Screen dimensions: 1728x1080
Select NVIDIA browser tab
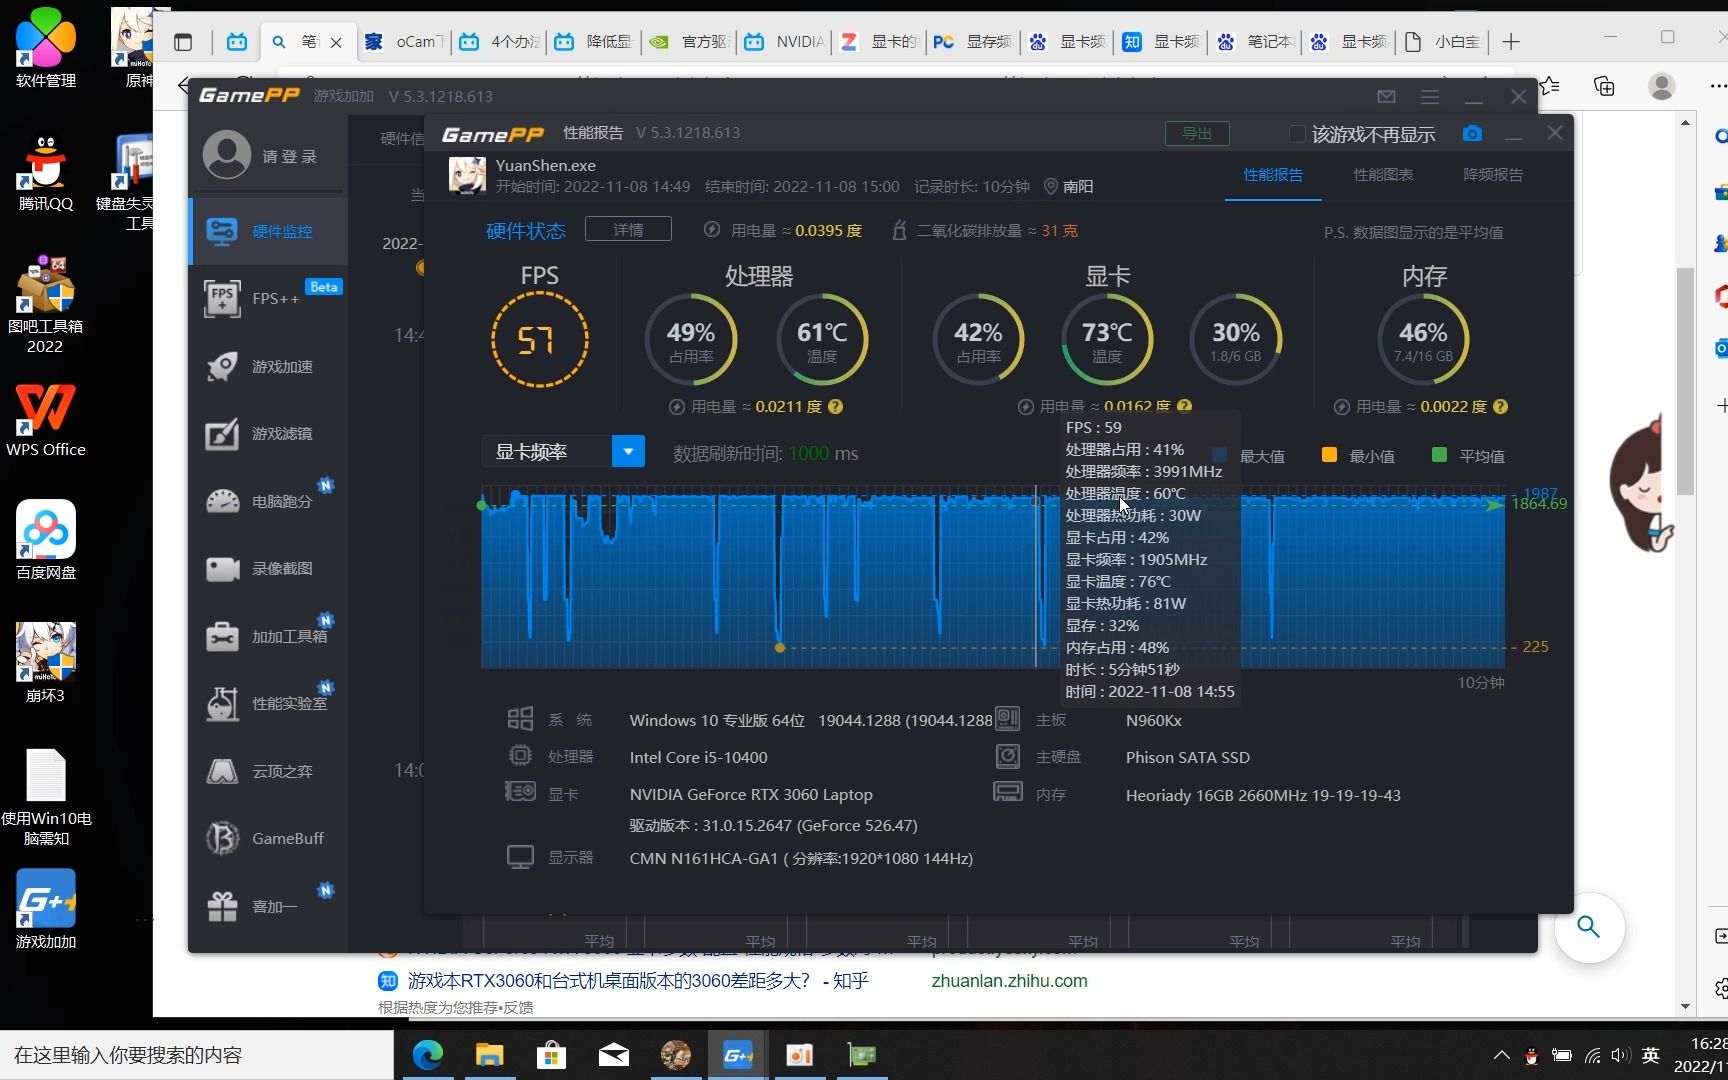(784, 42)
